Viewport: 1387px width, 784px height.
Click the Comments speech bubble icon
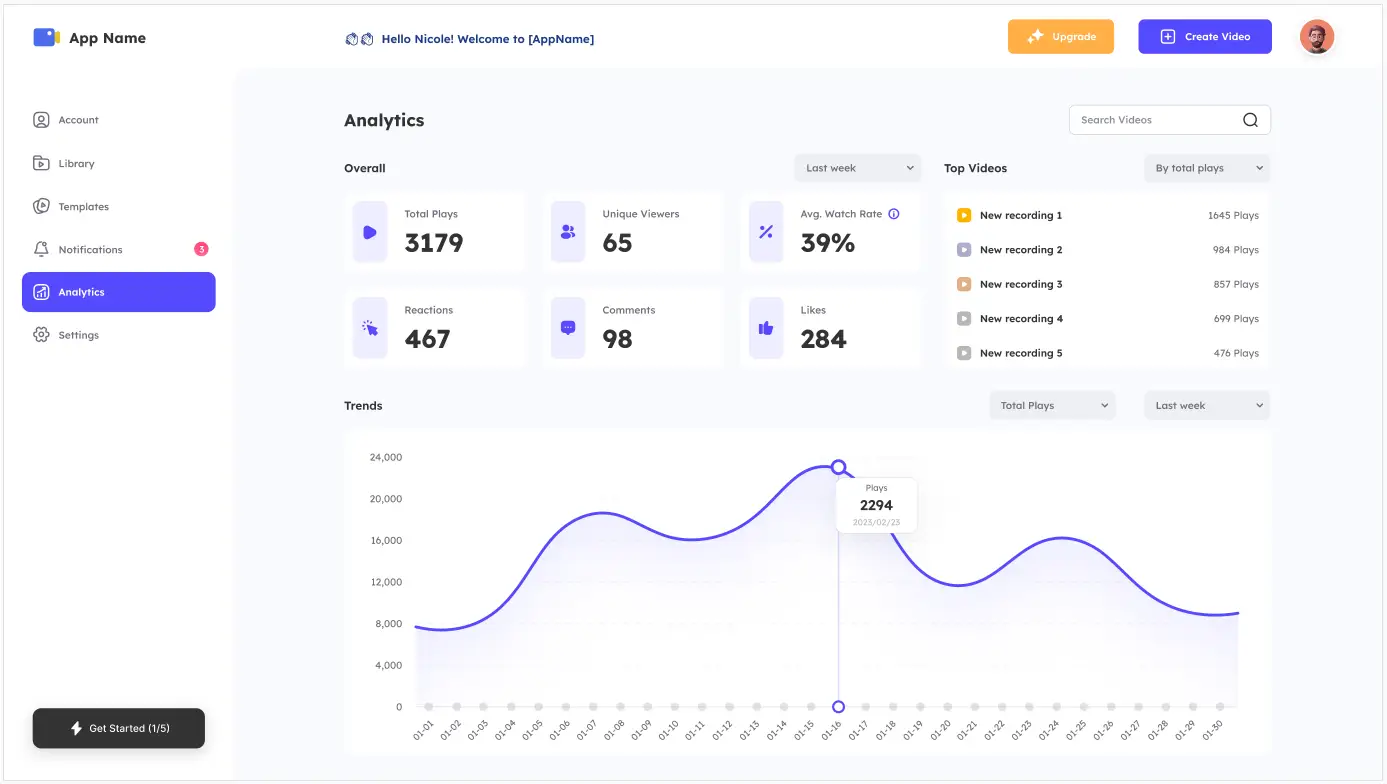pyautogui.click(x=568, y=328)
